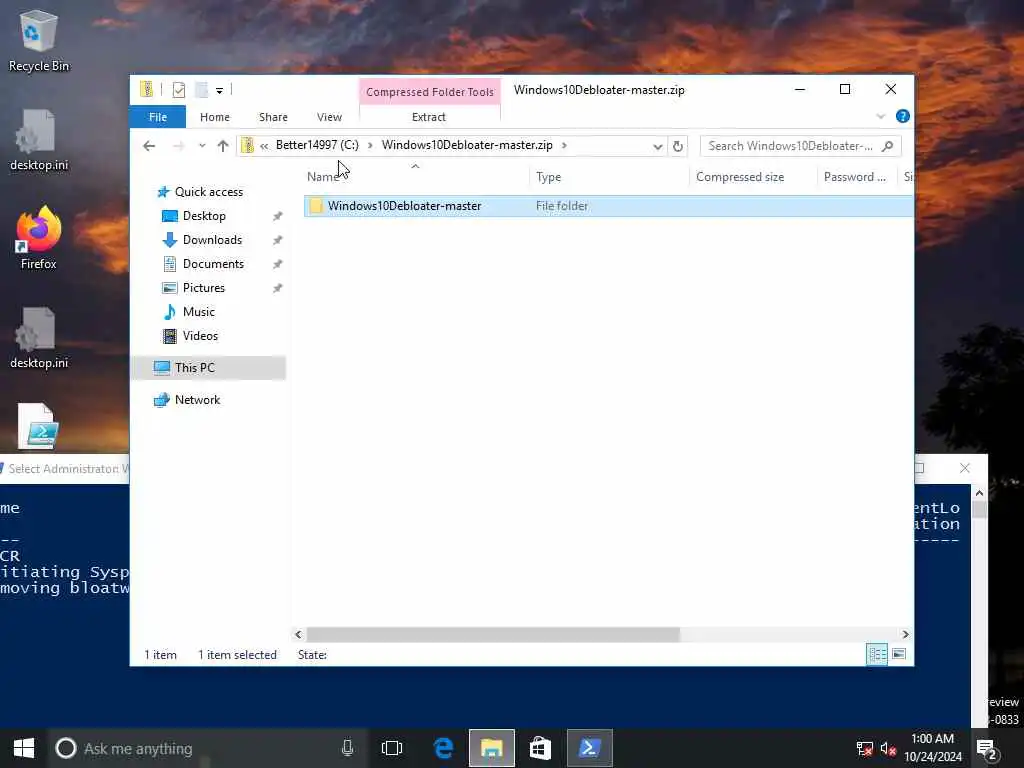Click the horizontal scrollbar thumb
Screen dimensions: 1024x768
(493, 634)
